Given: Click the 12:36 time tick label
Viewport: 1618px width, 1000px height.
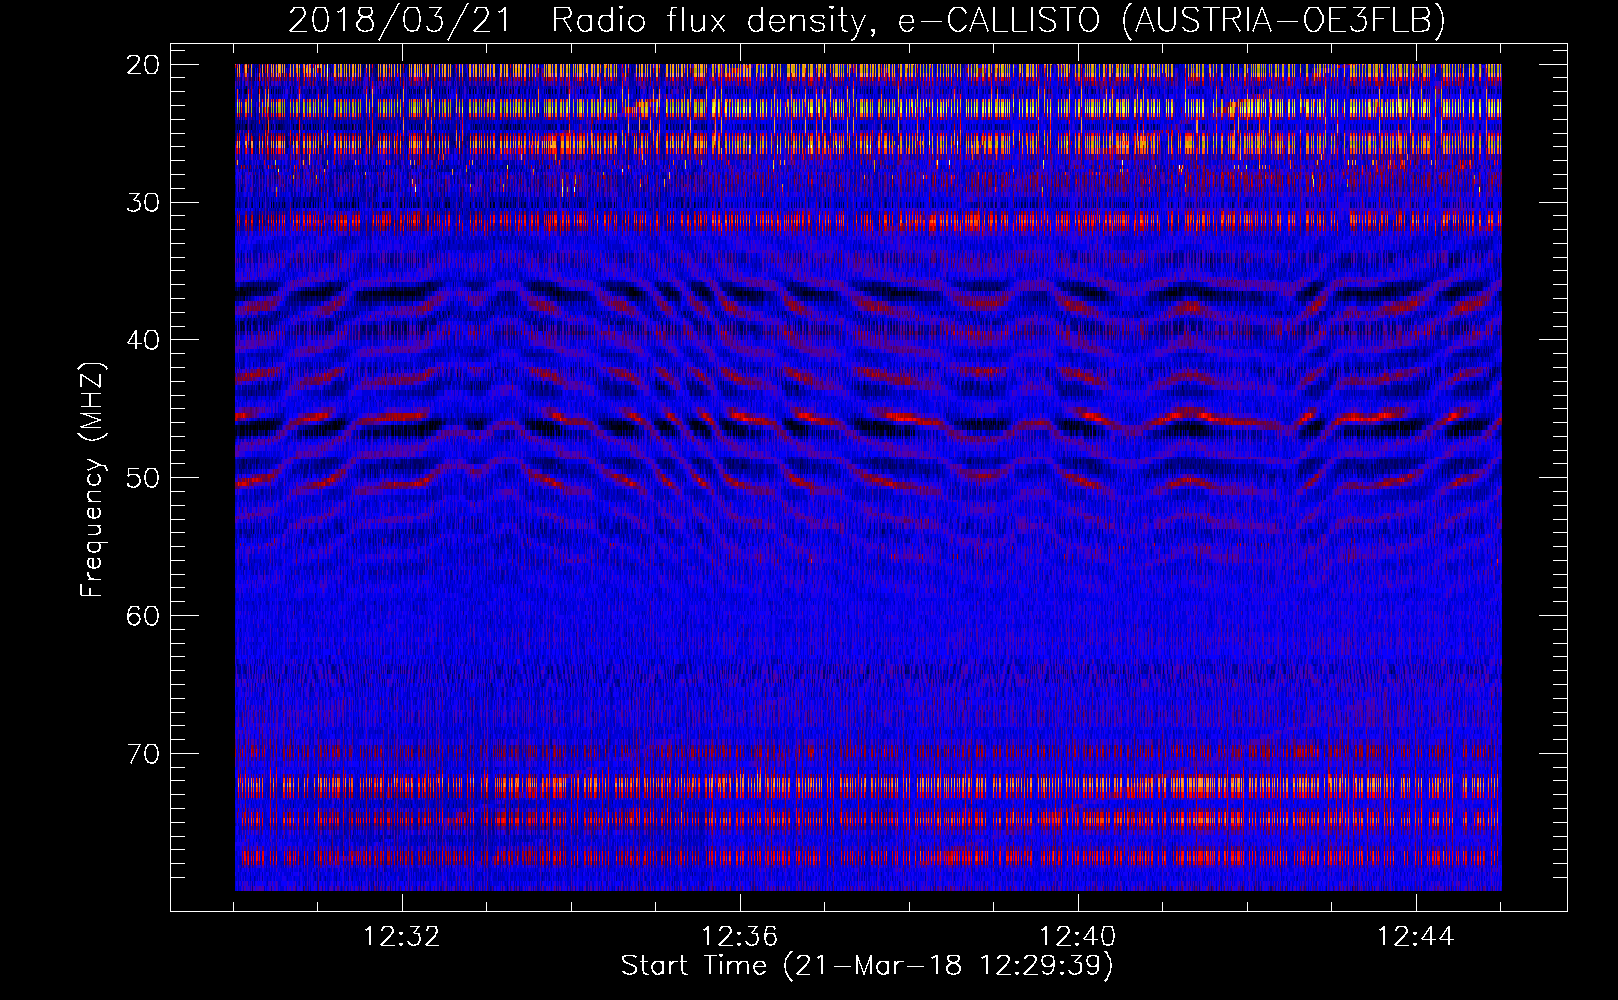Looking at the screenshot, I should click(740, 937).
